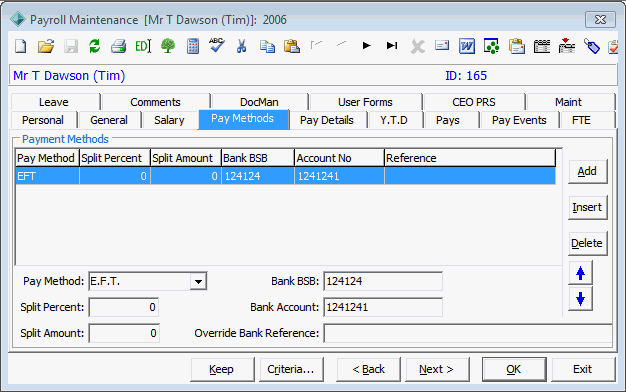The height and width of the screenshot is (392, 626).
Task: Click the Insert button
Action: click(587, 208)
